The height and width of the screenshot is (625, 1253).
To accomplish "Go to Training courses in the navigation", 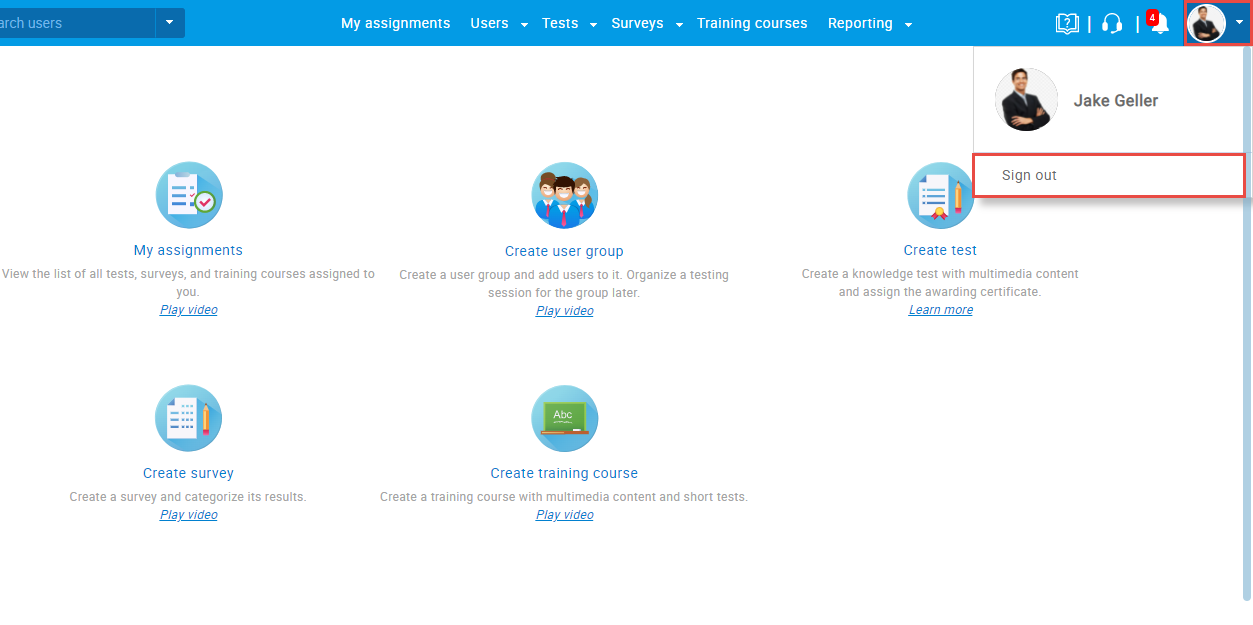I will coord(752,23).
